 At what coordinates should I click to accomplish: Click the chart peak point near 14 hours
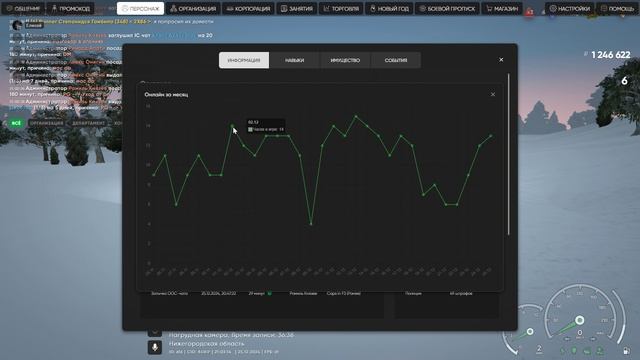(232, 126)
